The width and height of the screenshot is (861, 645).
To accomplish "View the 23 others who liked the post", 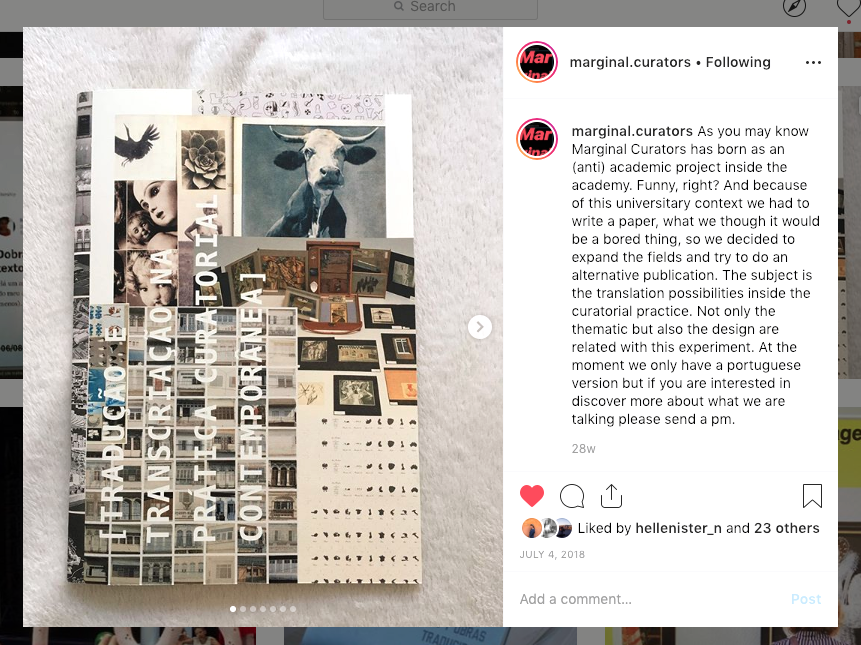I will (786, 528).
